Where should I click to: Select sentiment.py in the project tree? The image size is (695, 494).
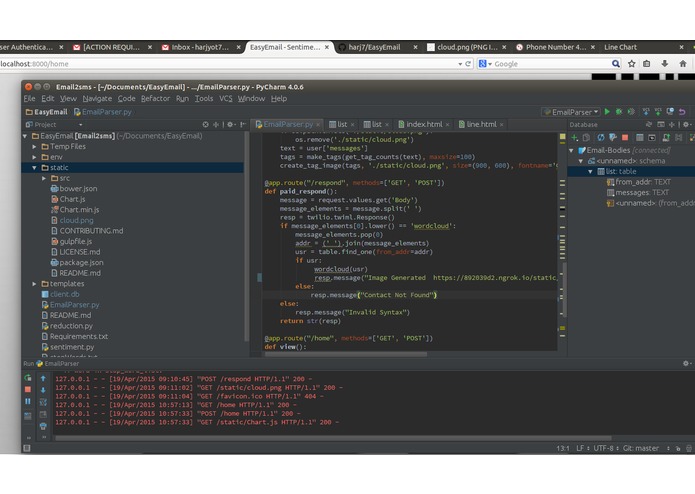(67, 347)
